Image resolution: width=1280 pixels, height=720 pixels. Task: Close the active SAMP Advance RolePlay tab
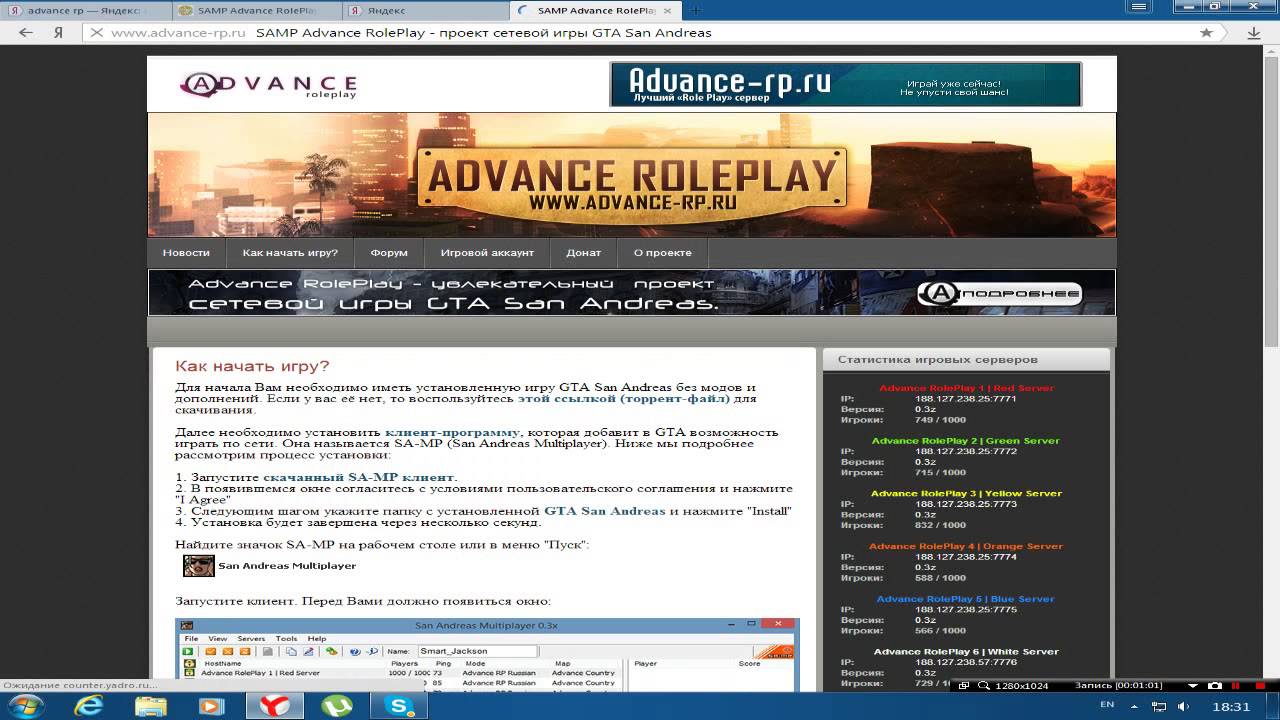[x=667, y=10]
